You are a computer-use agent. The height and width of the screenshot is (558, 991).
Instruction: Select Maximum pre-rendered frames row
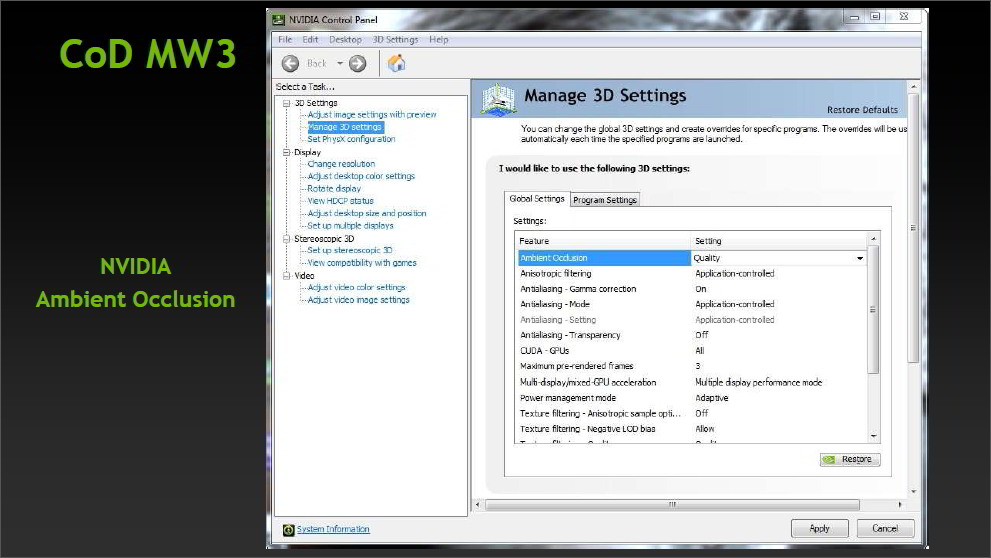click(x=692, y=366)
